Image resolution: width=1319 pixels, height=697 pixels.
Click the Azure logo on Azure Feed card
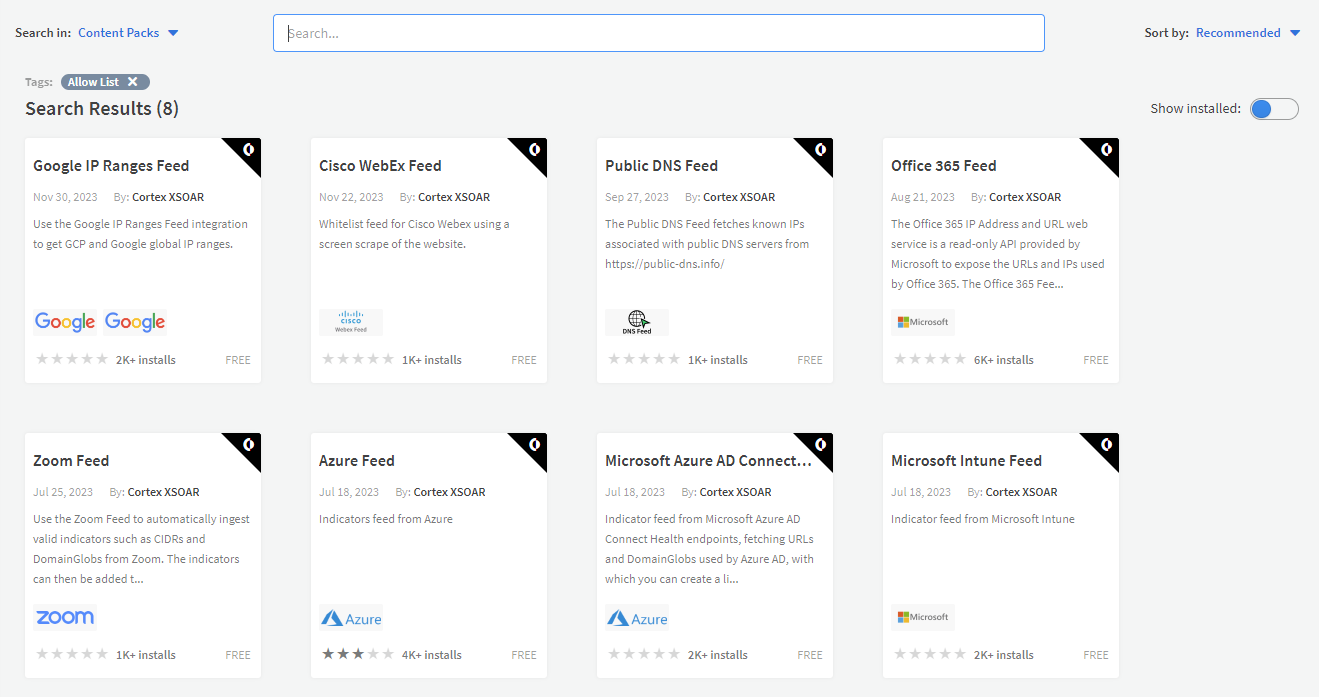pyautogui.click(x=351, y=617)
